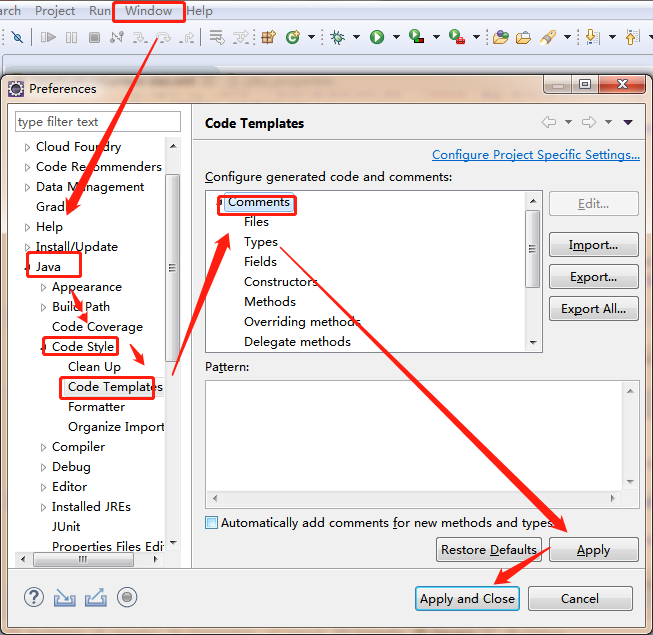Screen dimensions: 653x635
Task: Click Apply and Close button
Action: coord(467,599)
